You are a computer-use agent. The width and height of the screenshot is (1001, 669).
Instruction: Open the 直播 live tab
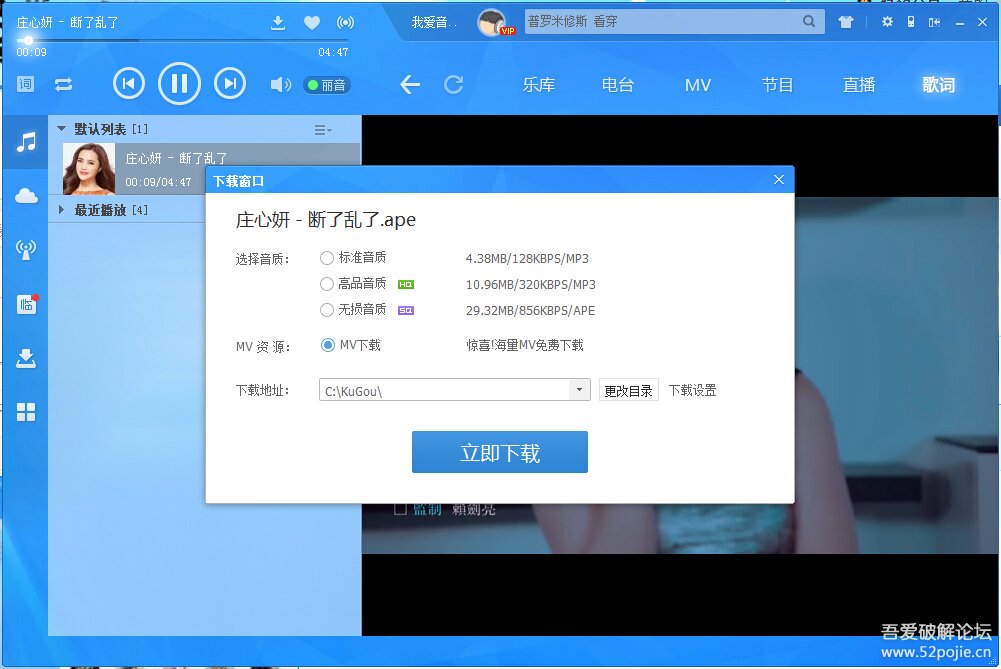(x=859, y=85)
